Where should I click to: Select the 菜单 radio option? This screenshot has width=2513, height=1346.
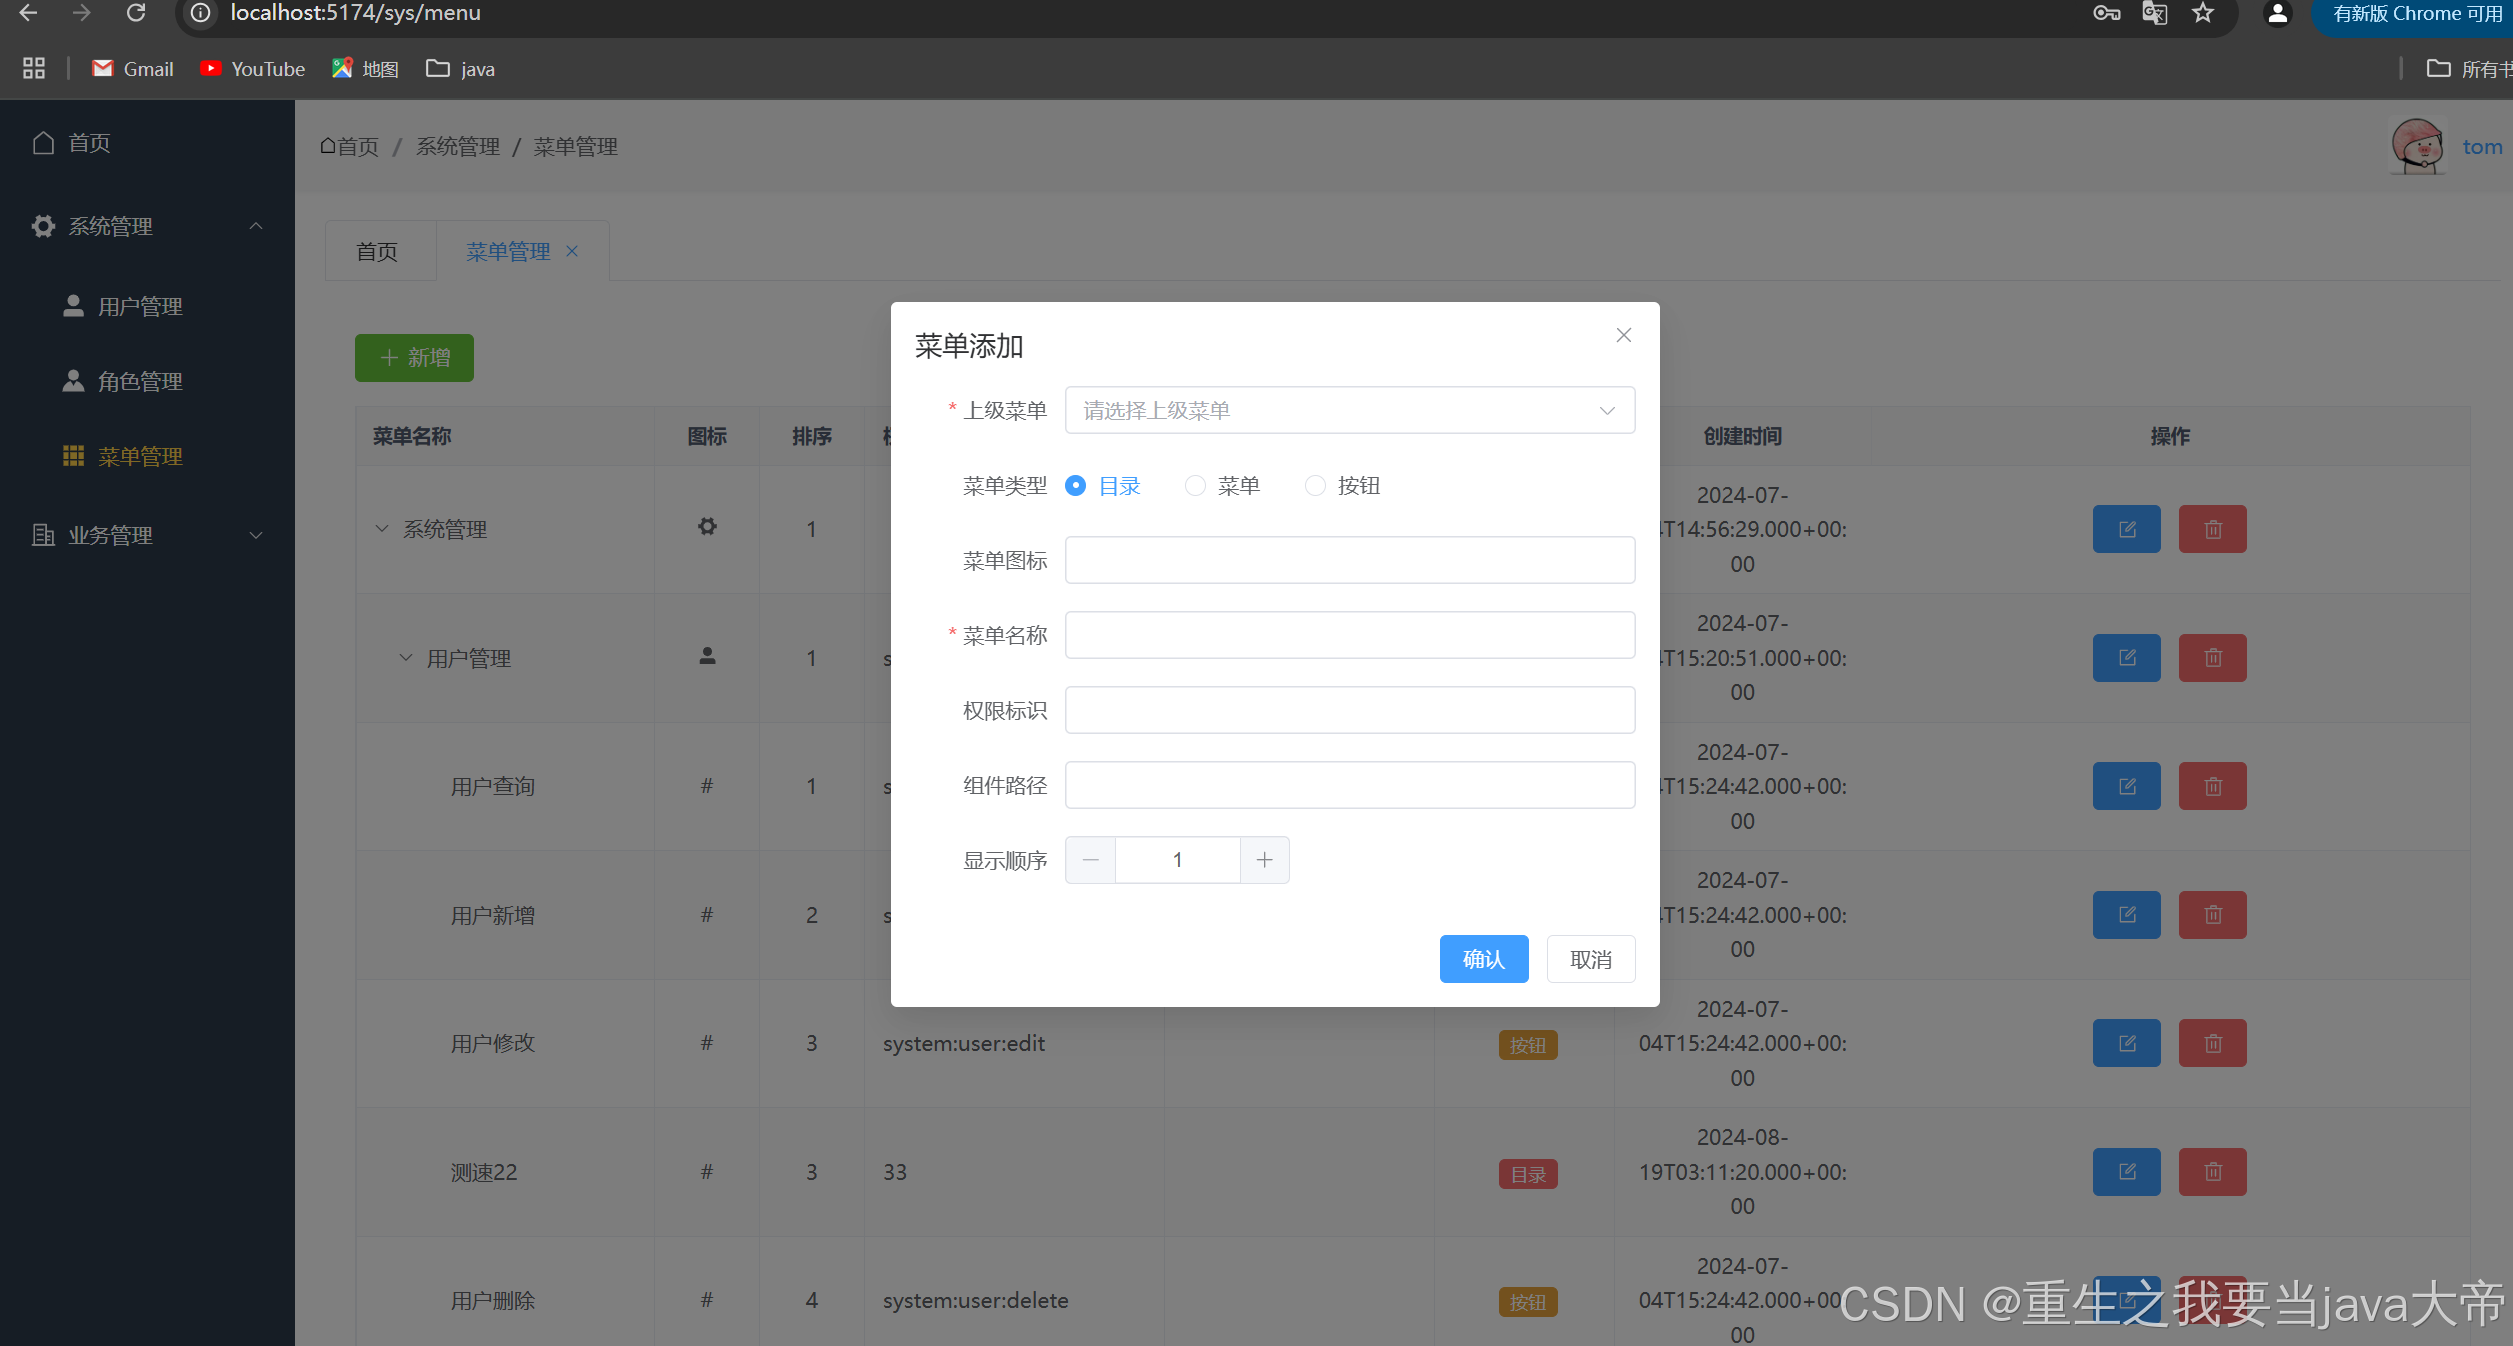pos(1196,486)
